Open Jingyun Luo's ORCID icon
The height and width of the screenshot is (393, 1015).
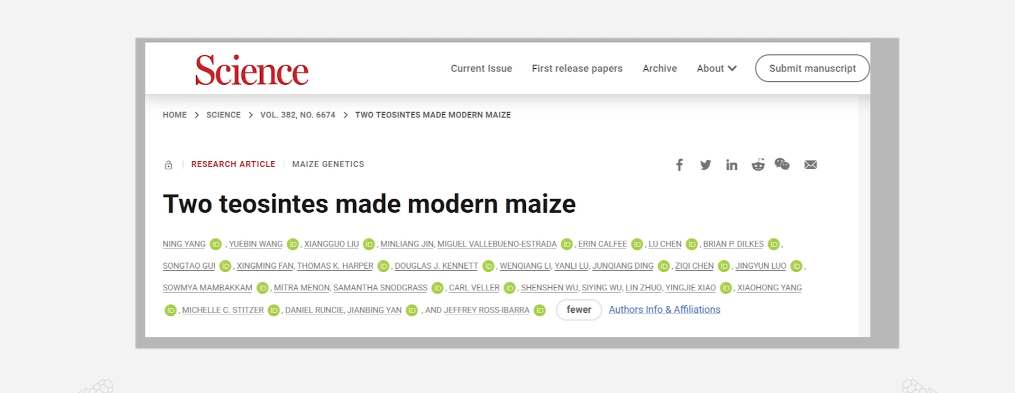[796, 266]
